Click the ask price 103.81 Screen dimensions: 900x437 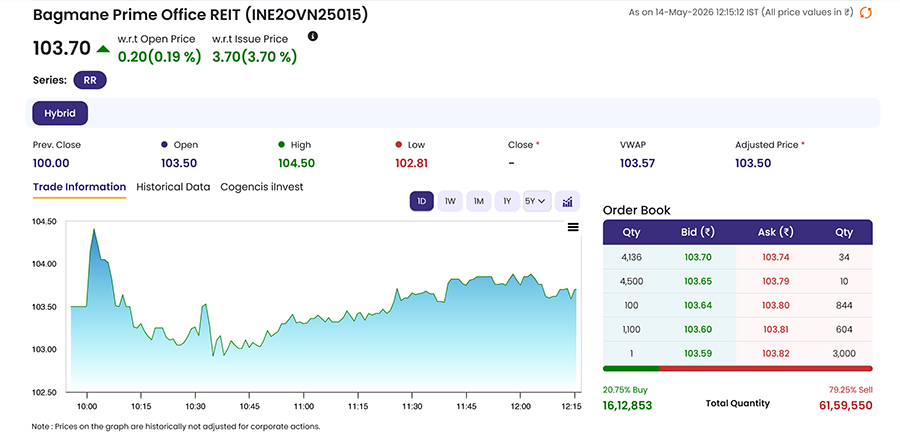point(776,330)
